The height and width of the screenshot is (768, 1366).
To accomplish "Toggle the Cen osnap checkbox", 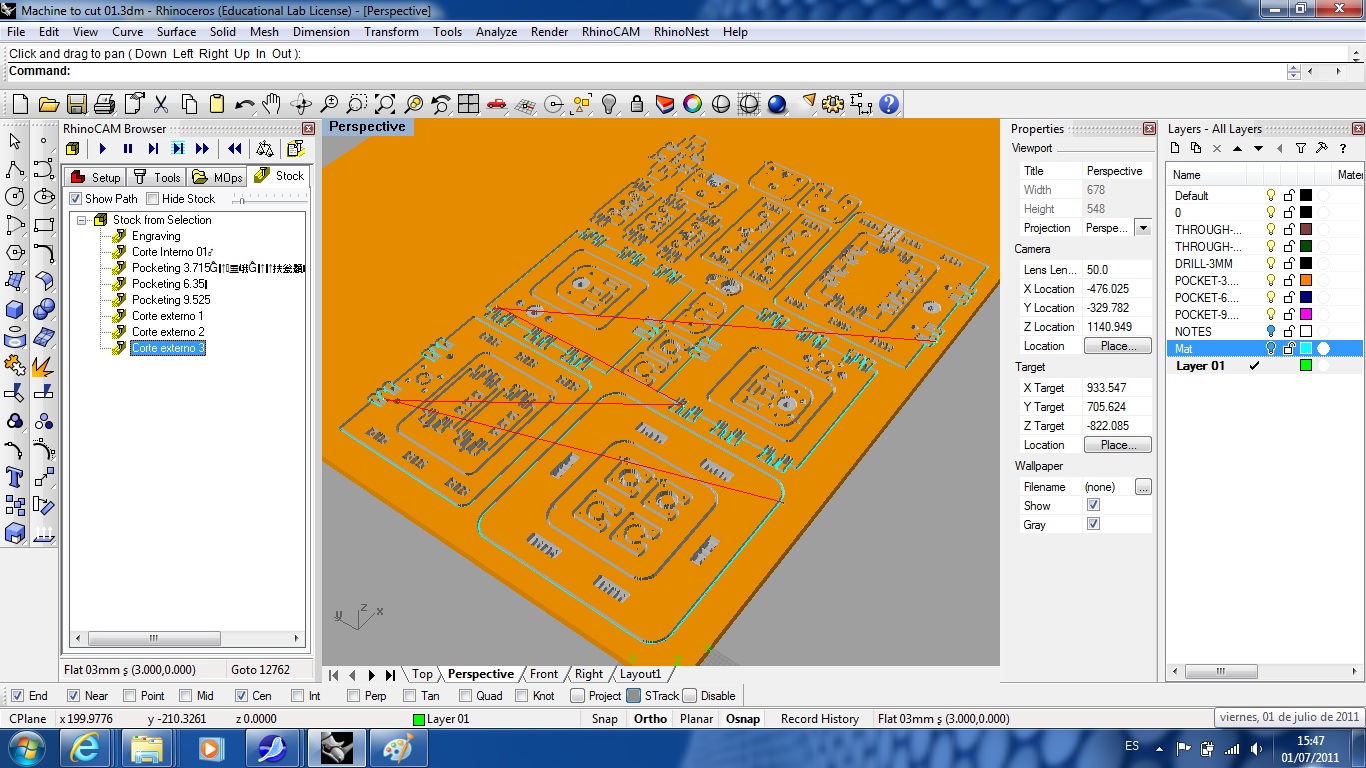I will pyautogui.click(x=241, y=696).
